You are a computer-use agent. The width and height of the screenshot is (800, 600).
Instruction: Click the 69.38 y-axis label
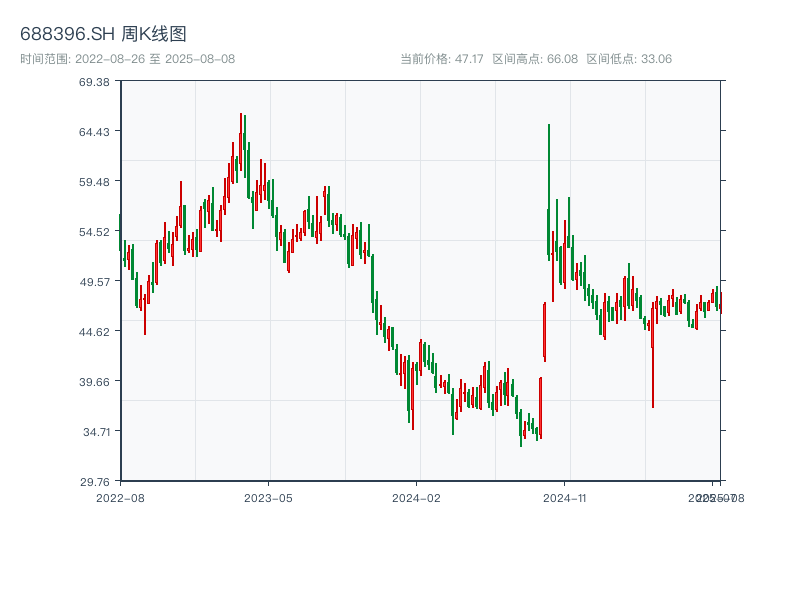tap(94, 82)
